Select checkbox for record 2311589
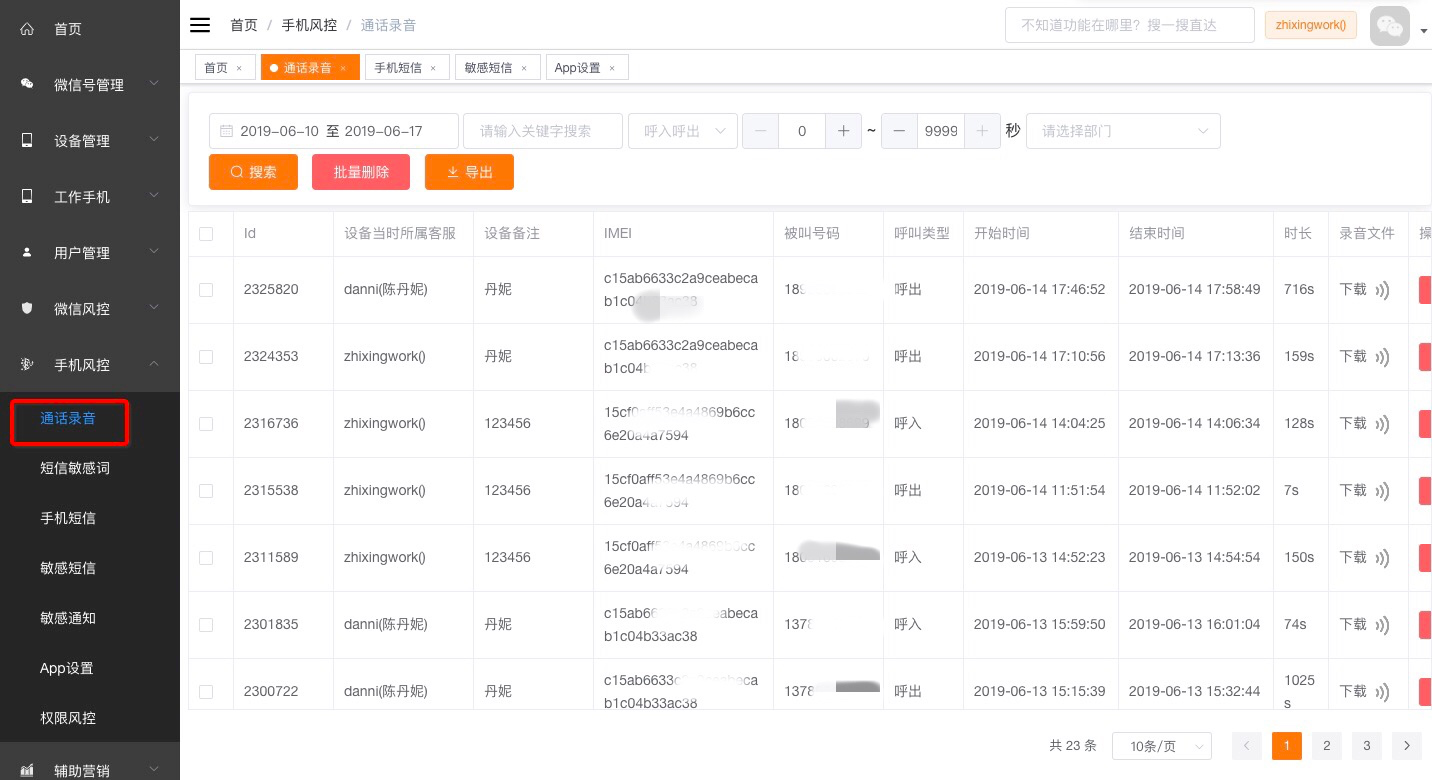The image size is (1432, 780). (x=206, y=558)
